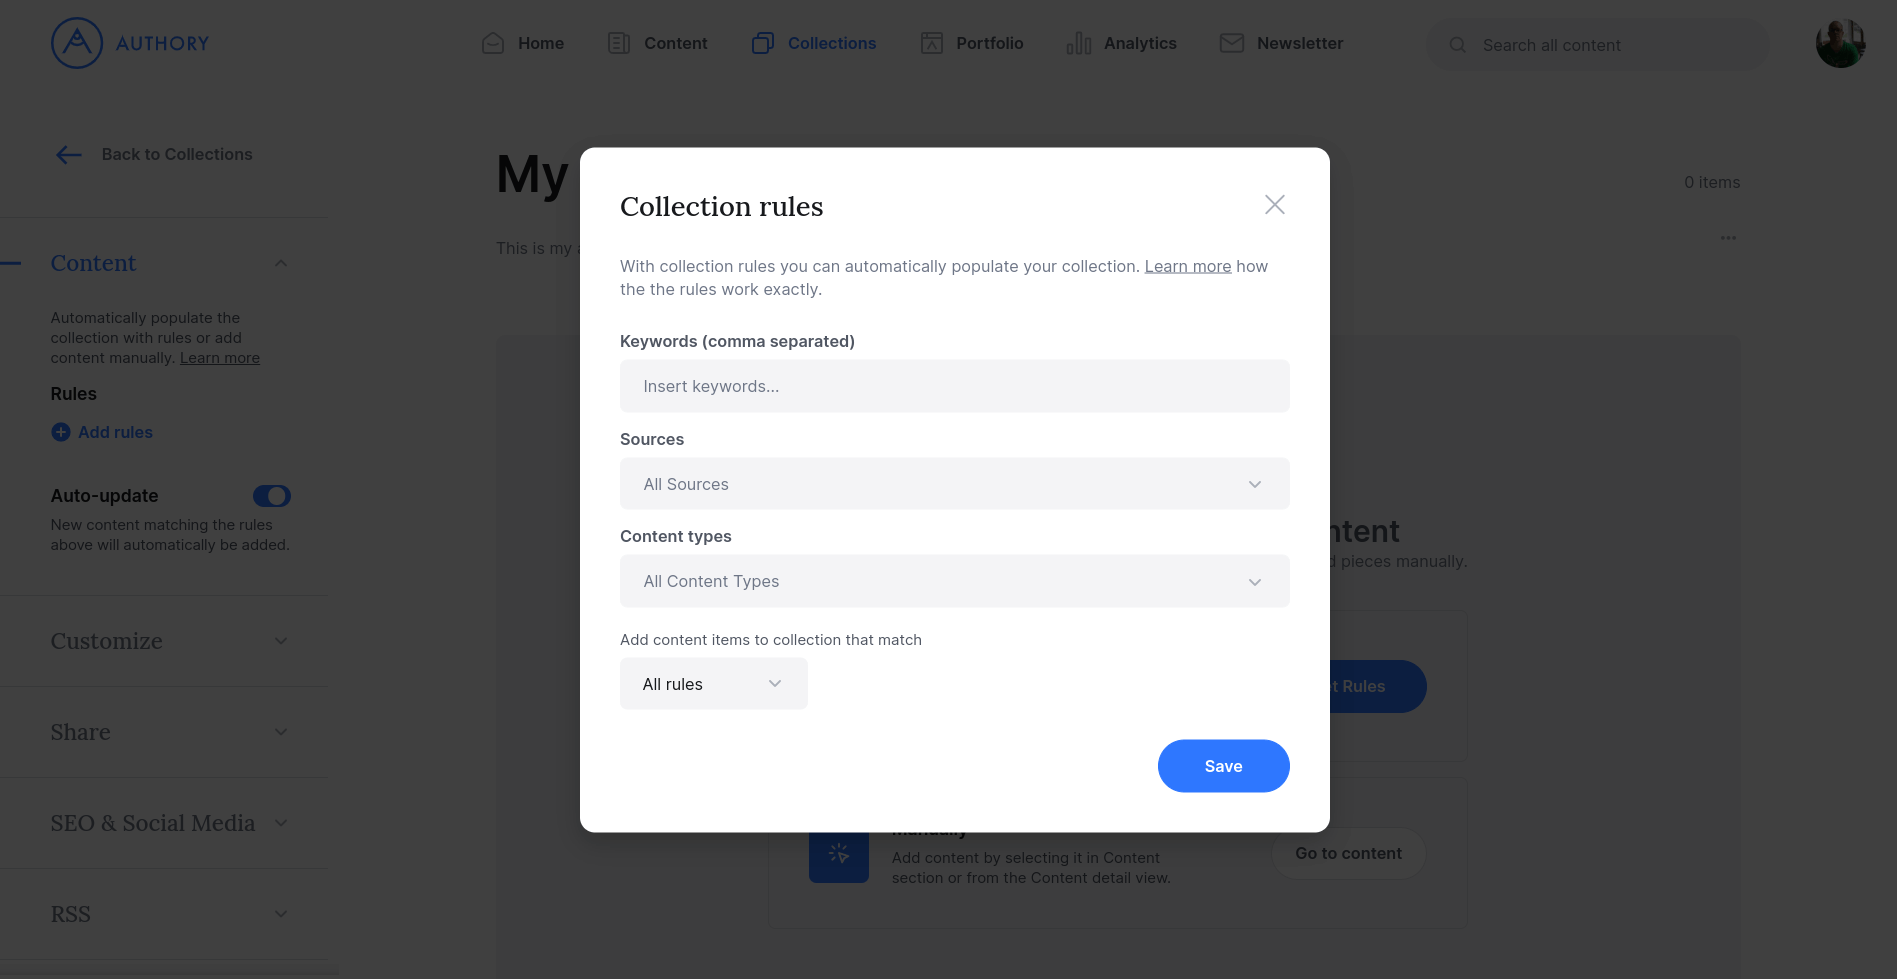Close the Collection rules dialog

1274,205
